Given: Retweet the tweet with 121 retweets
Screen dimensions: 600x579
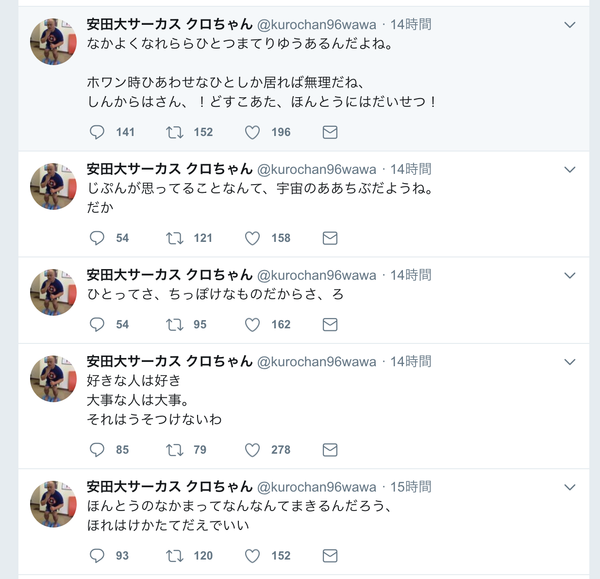Looking at the screenshot, I should pos(174,238).
